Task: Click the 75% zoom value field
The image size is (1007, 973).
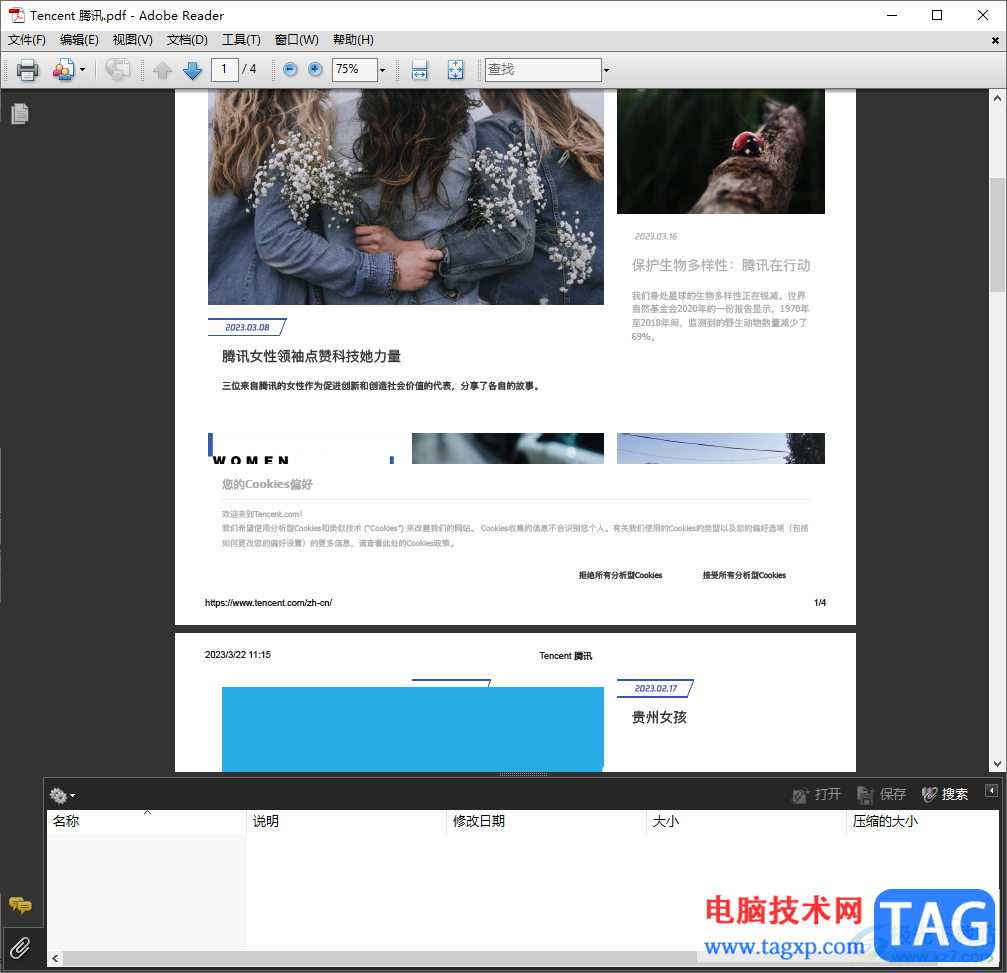Action: pos(355,69)
